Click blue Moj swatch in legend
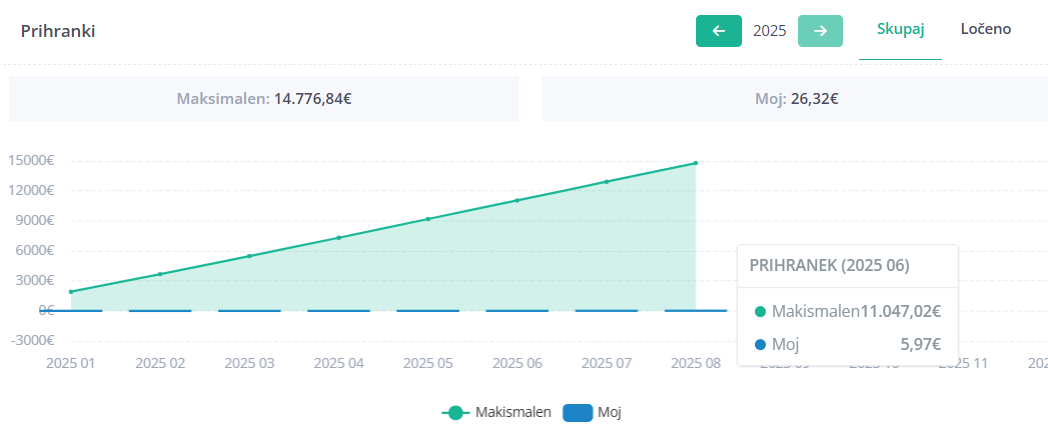Image resolution: width=1048 pixels, height=435 pixels. click(578, 412)
